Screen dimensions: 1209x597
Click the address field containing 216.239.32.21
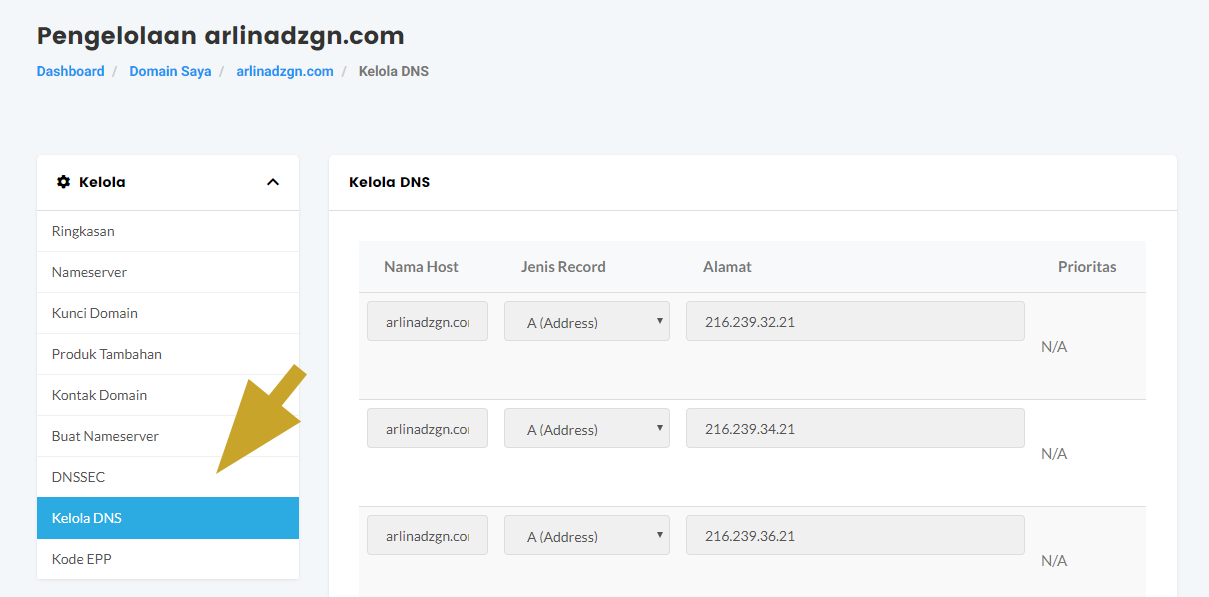855,321
